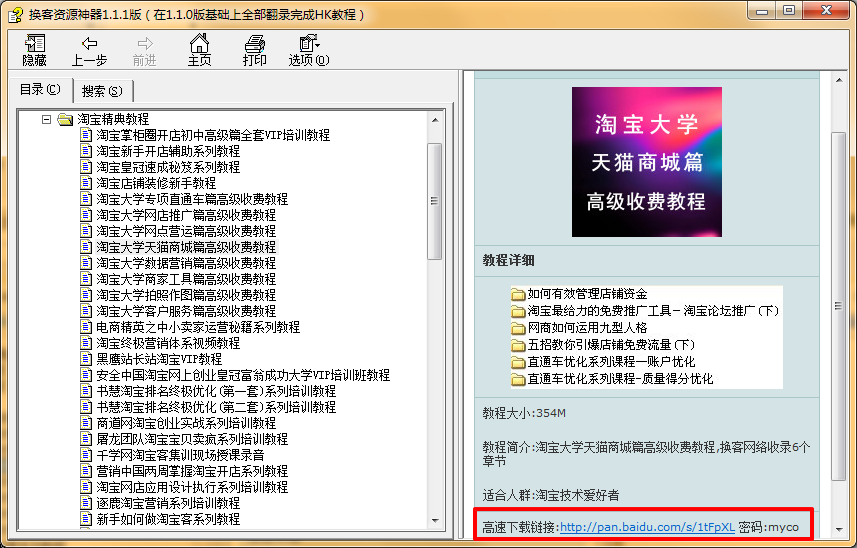Click document icon beside 千学网淘宝客集训现场授课录音
Image resolution: width=857 pixels, height=548 pixels.
pyautogui.click(x=86, y=455)
